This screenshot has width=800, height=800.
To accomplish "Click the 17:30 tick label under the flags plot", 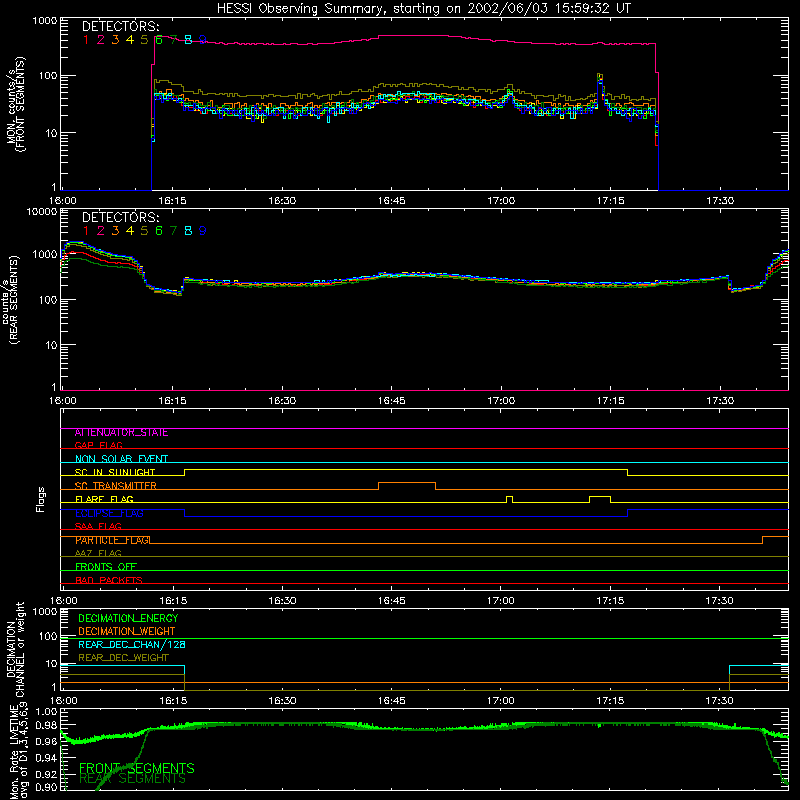I will (719, 601).
